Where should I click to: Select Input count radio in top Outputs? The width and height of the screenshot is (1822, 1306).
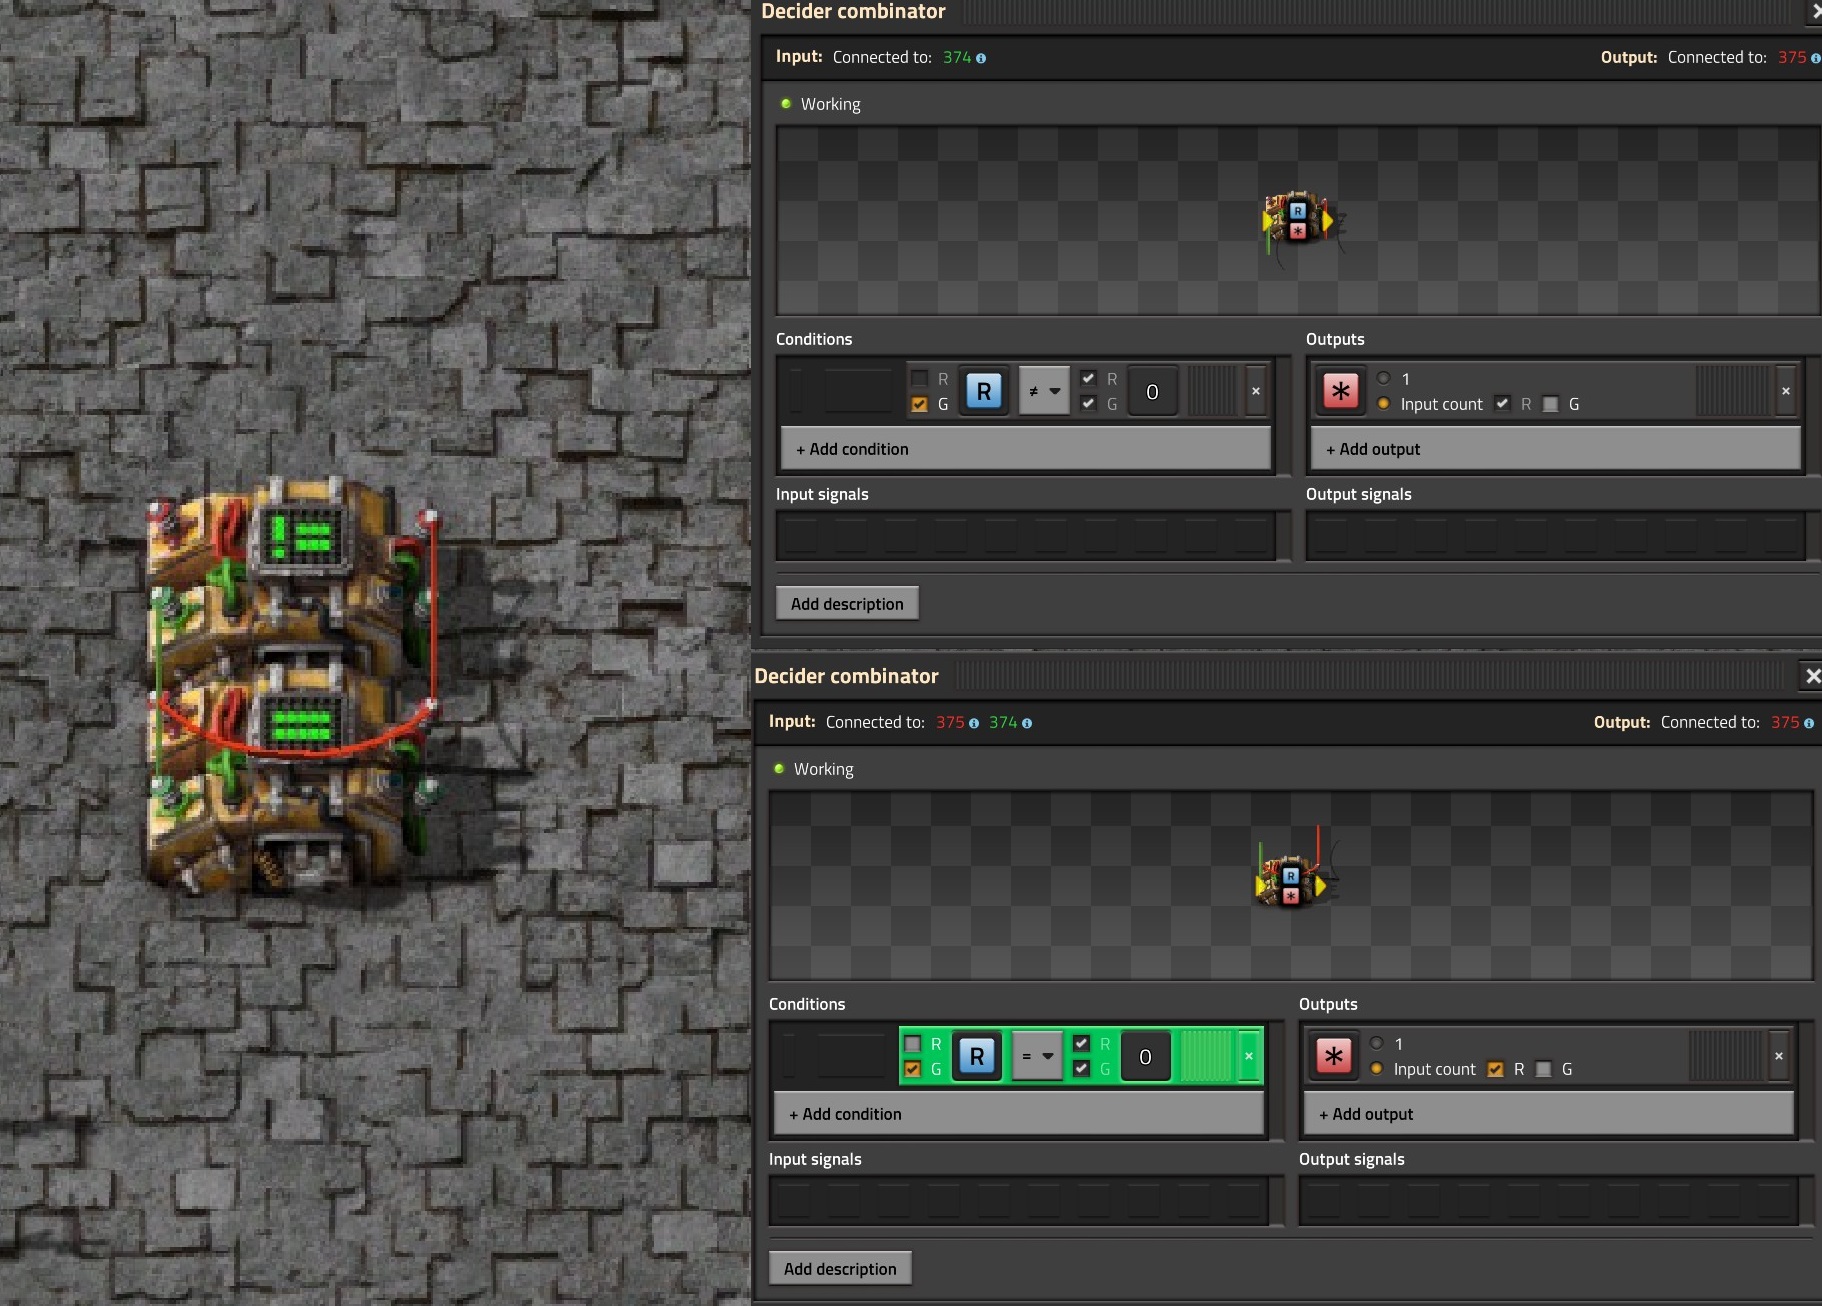click(x=1384, y=404)
